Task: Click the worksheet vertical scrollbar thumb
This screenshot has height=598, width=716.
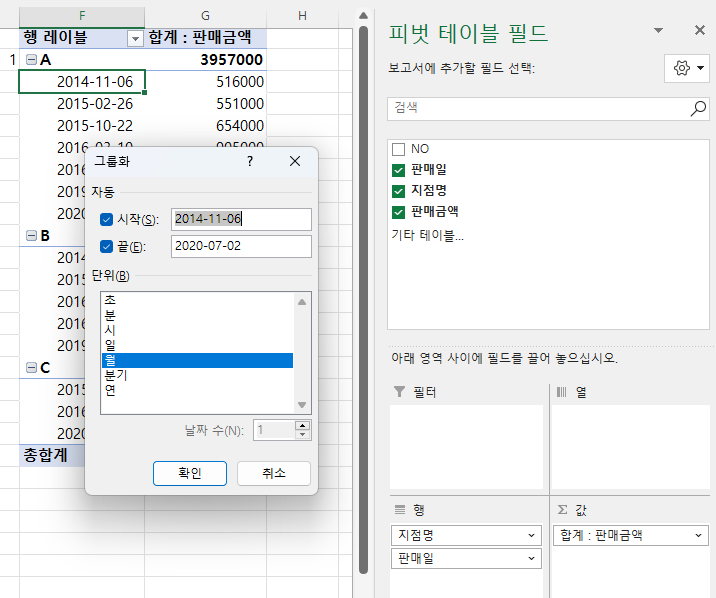Action: 363,299
